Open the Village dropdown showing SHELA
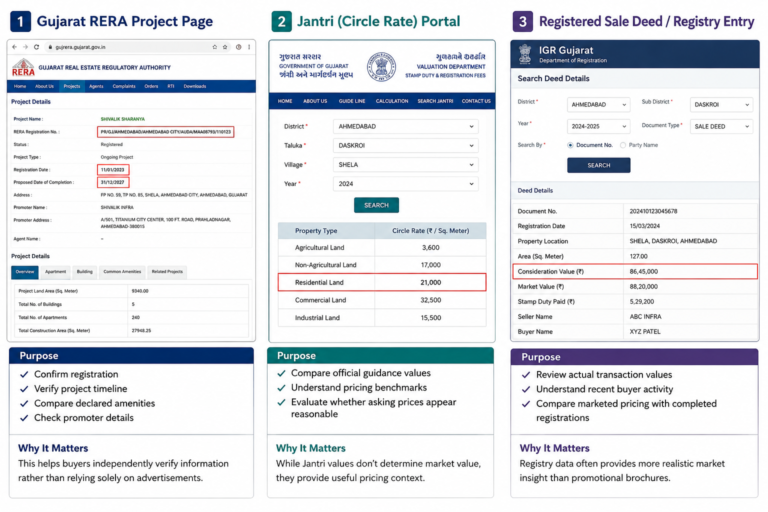 406,165
